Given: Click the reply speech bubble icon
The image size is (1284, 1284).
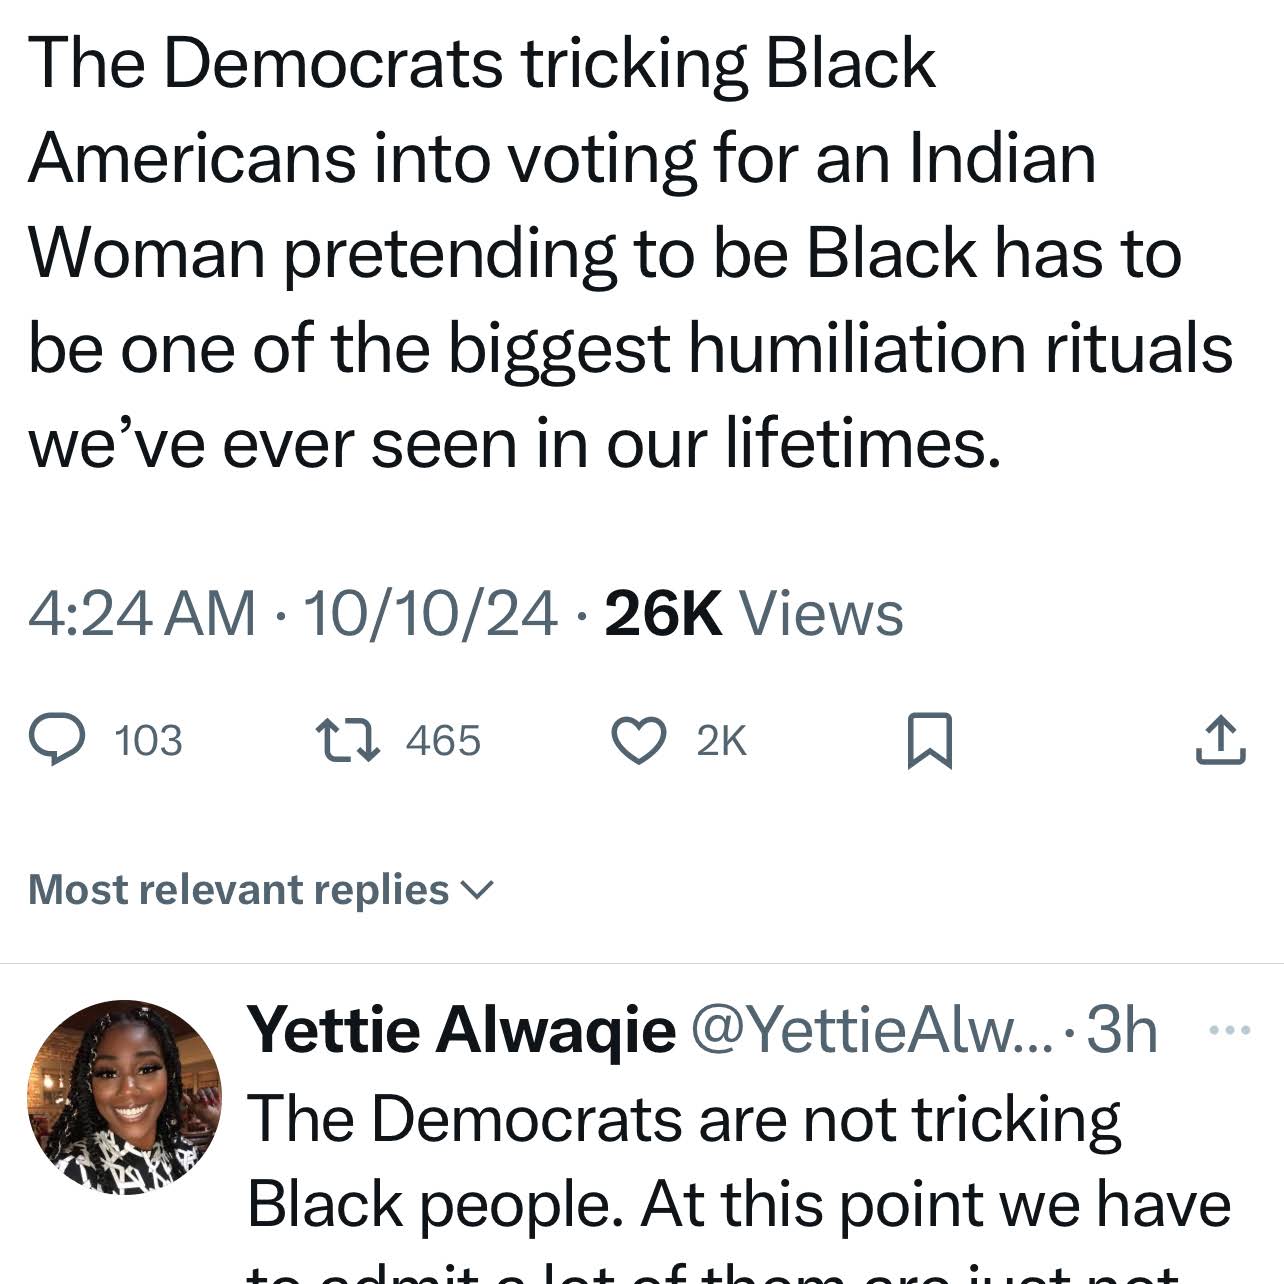Looking at the screenshot, I should 58,740.
